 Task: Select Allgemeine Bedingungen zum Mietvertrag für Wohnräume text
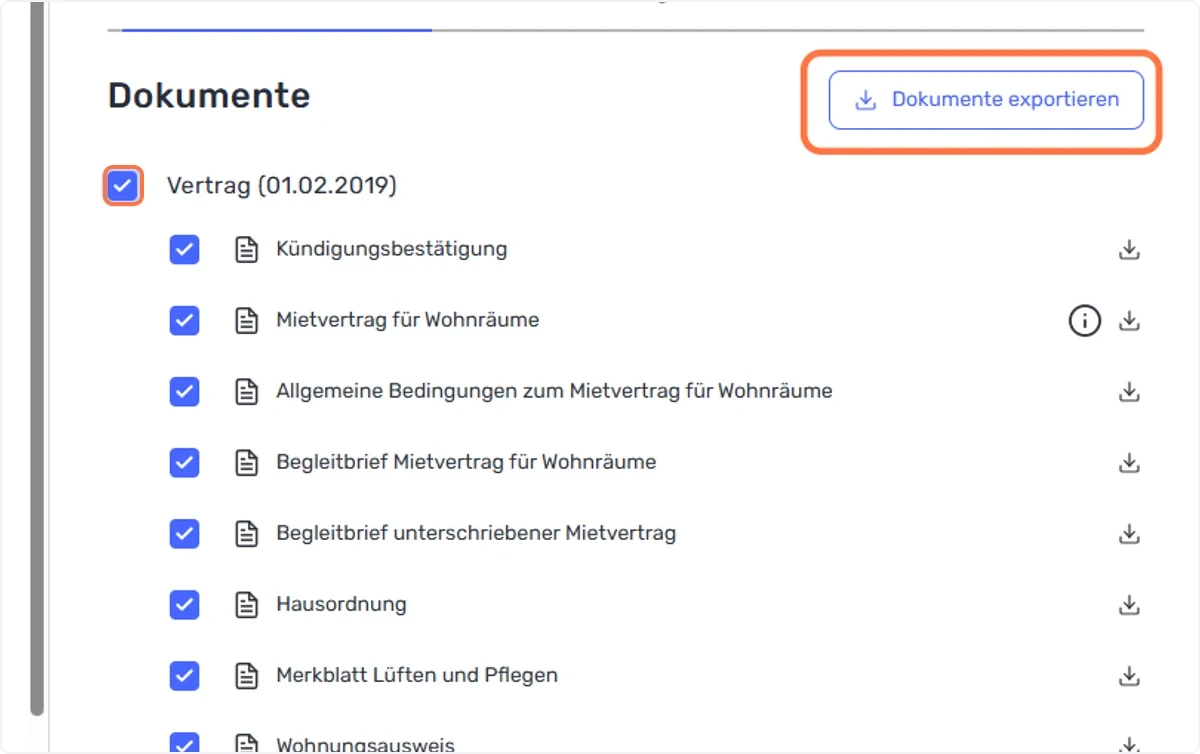(554, 391)
